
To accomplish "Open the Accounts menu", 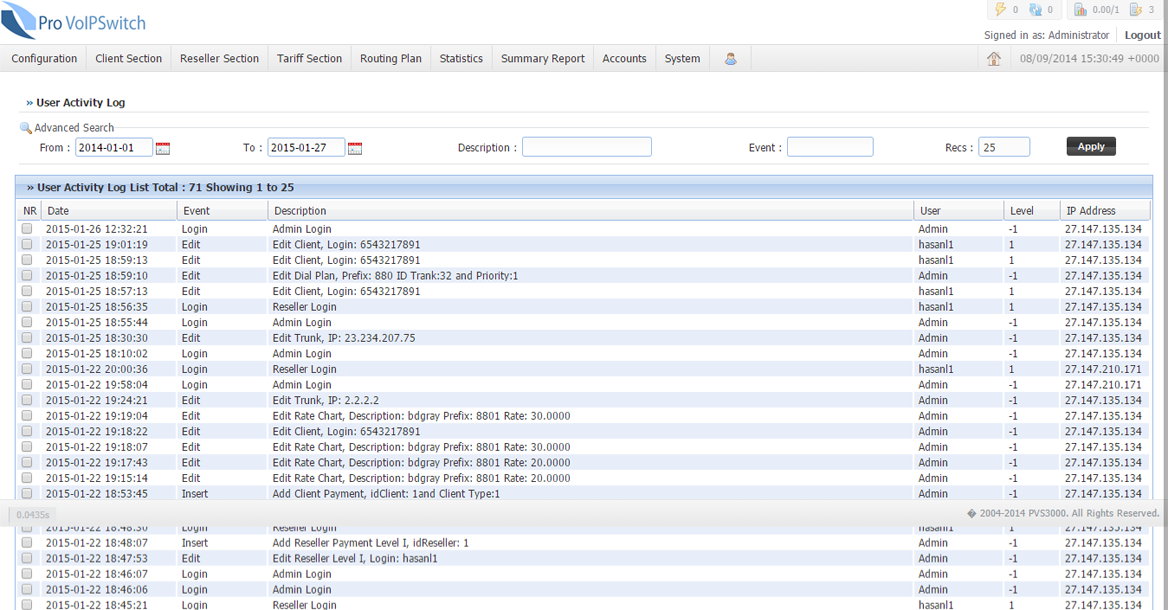I will [624, 58].
